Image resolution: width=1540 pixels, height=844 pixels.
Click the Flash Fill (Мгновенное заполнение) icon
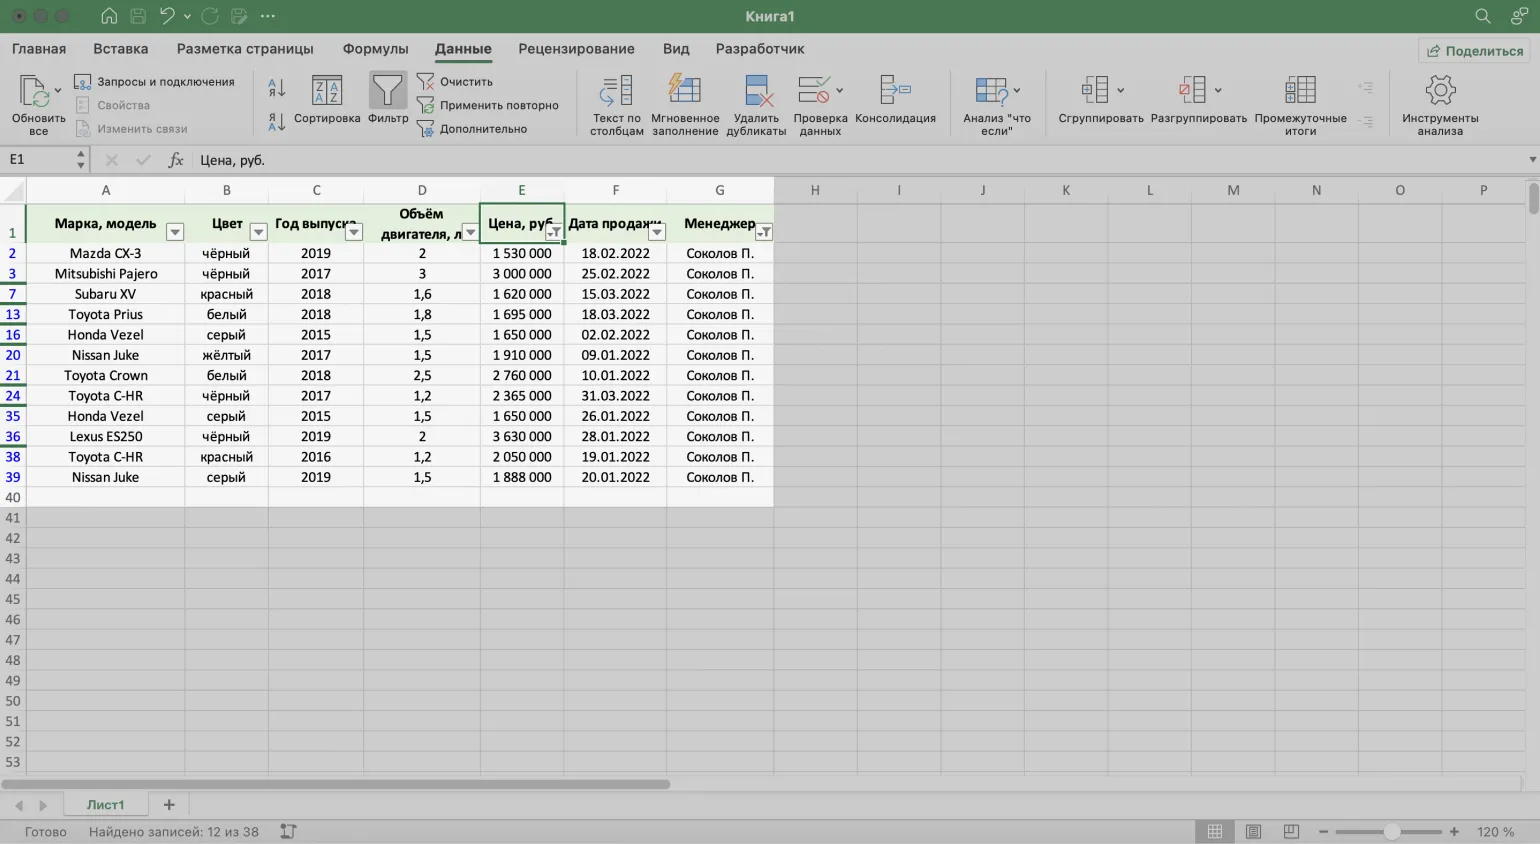pos(685,92)
